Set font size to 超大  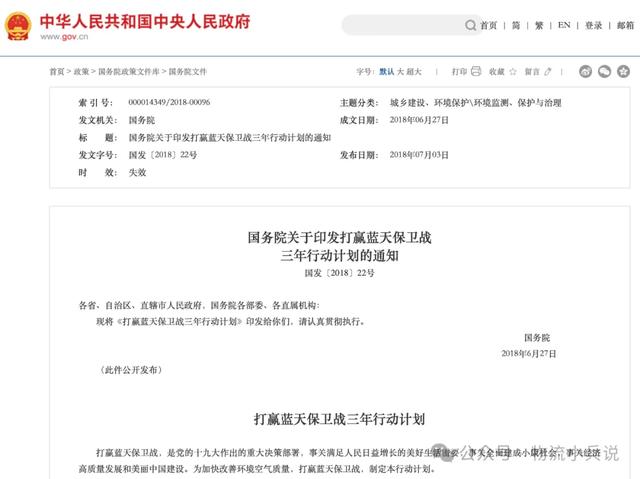click(414, 72)
